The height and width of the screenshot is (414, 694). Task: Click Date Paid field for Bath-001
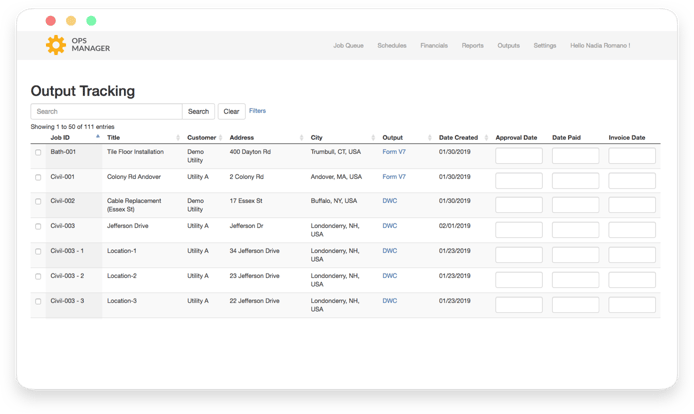575,156
